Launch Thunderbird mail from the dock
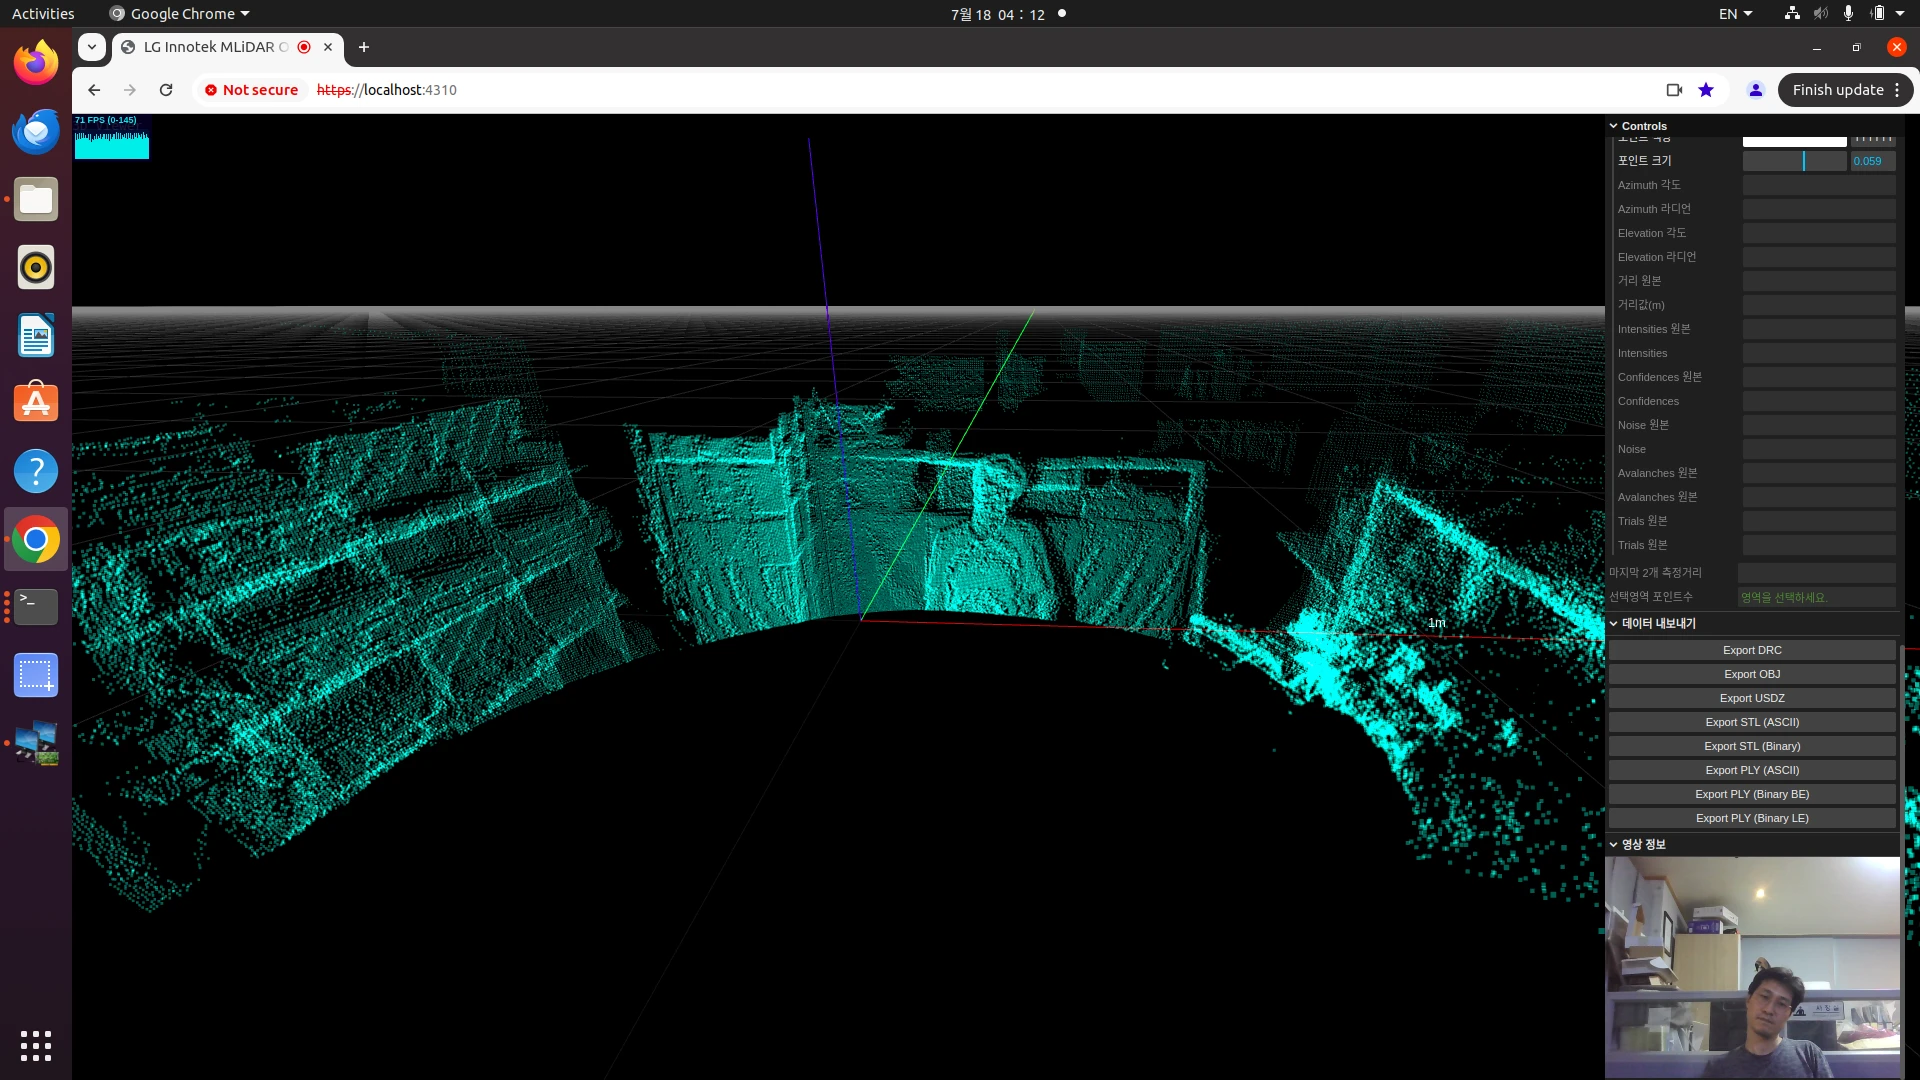 [x=36, y=131]
